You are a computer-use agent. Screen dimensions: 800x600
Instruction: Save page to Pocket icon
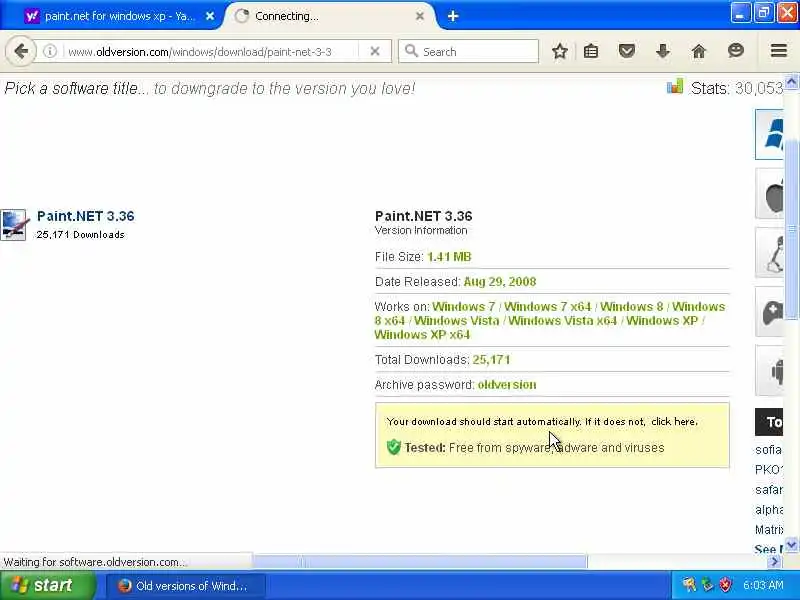point(627,51)
